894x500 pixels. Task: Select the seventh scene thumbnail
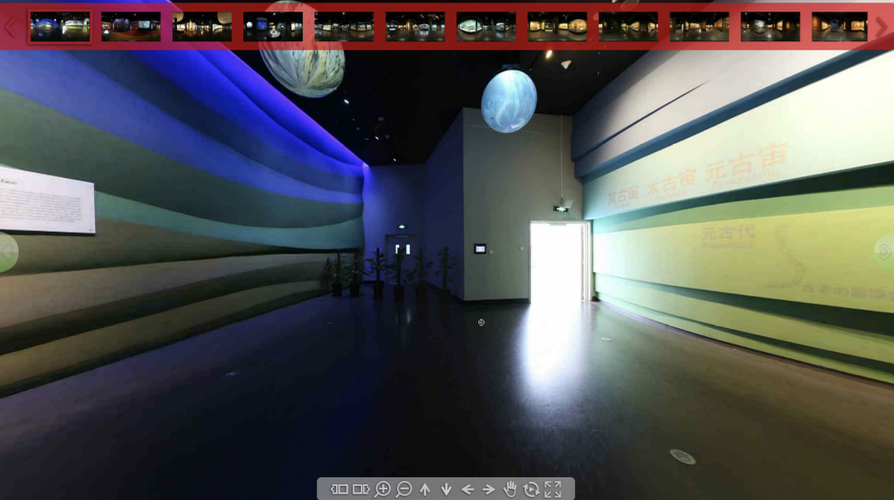pos(486,27)
